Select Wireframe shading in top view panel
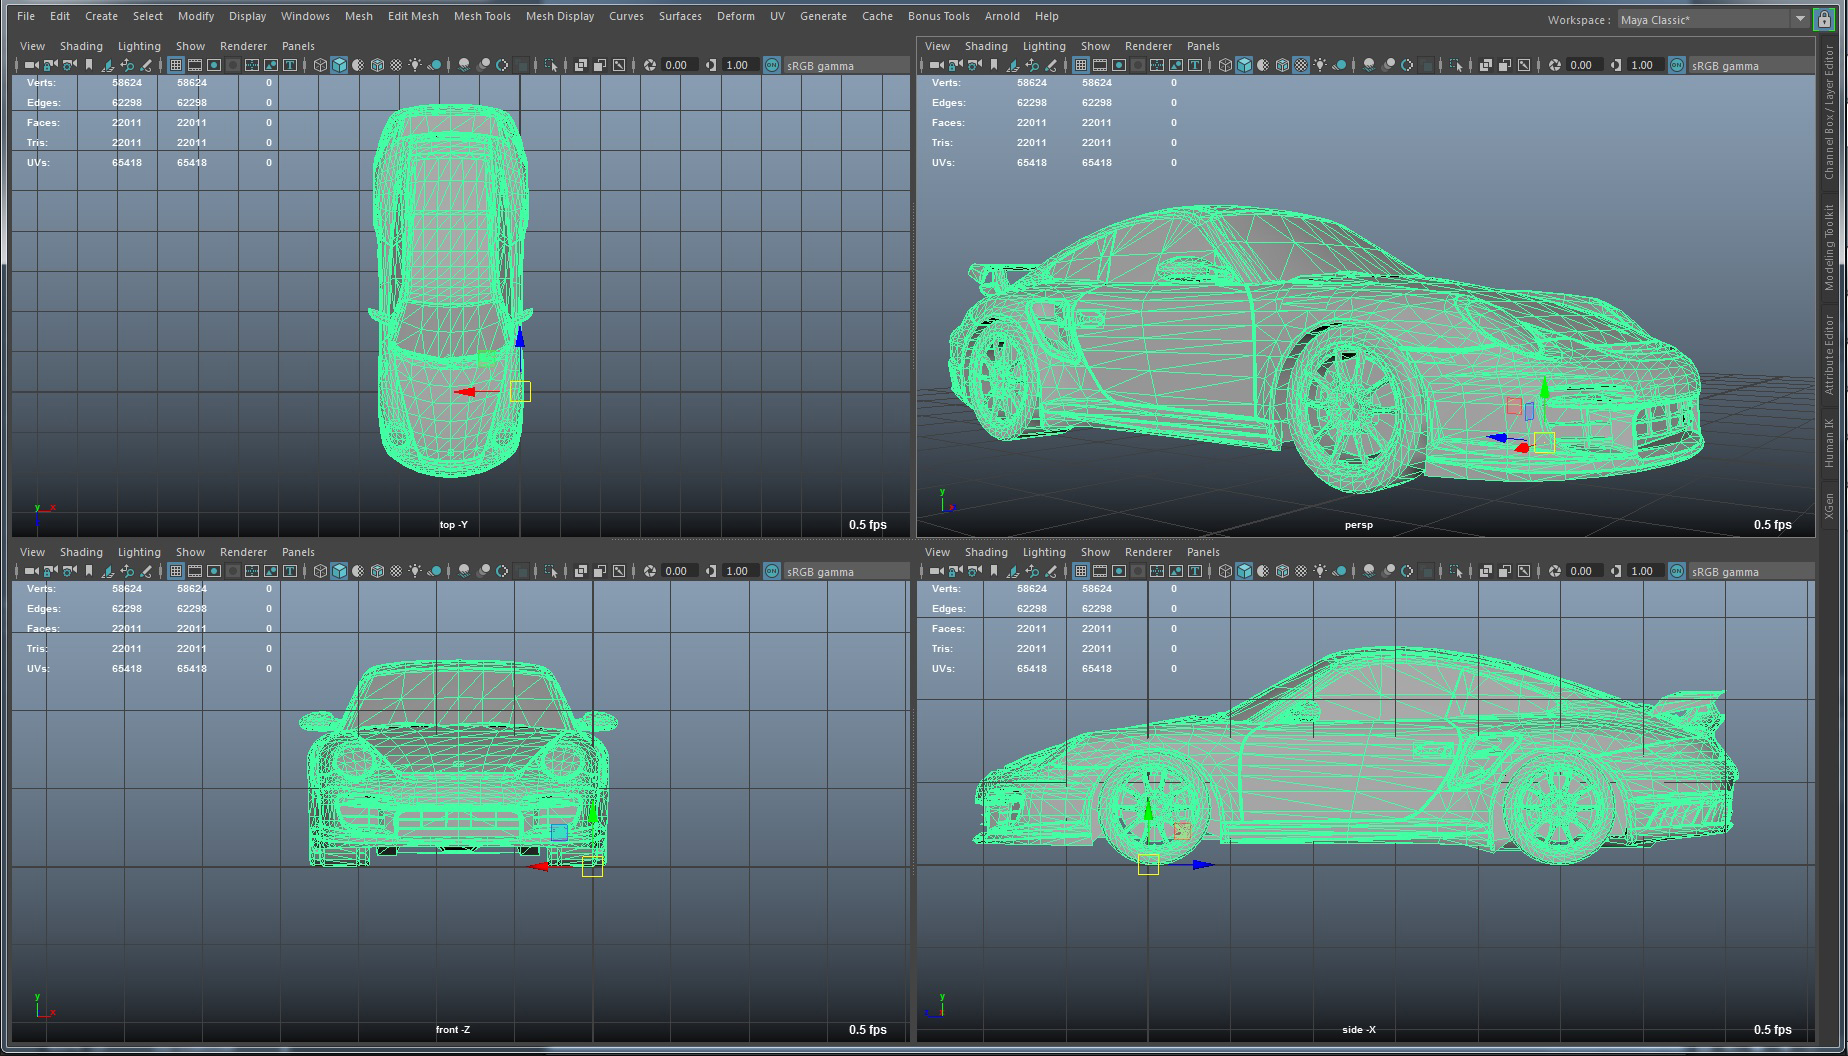The height and width of the screenshot is (1056, 1848). coord(320,65)
